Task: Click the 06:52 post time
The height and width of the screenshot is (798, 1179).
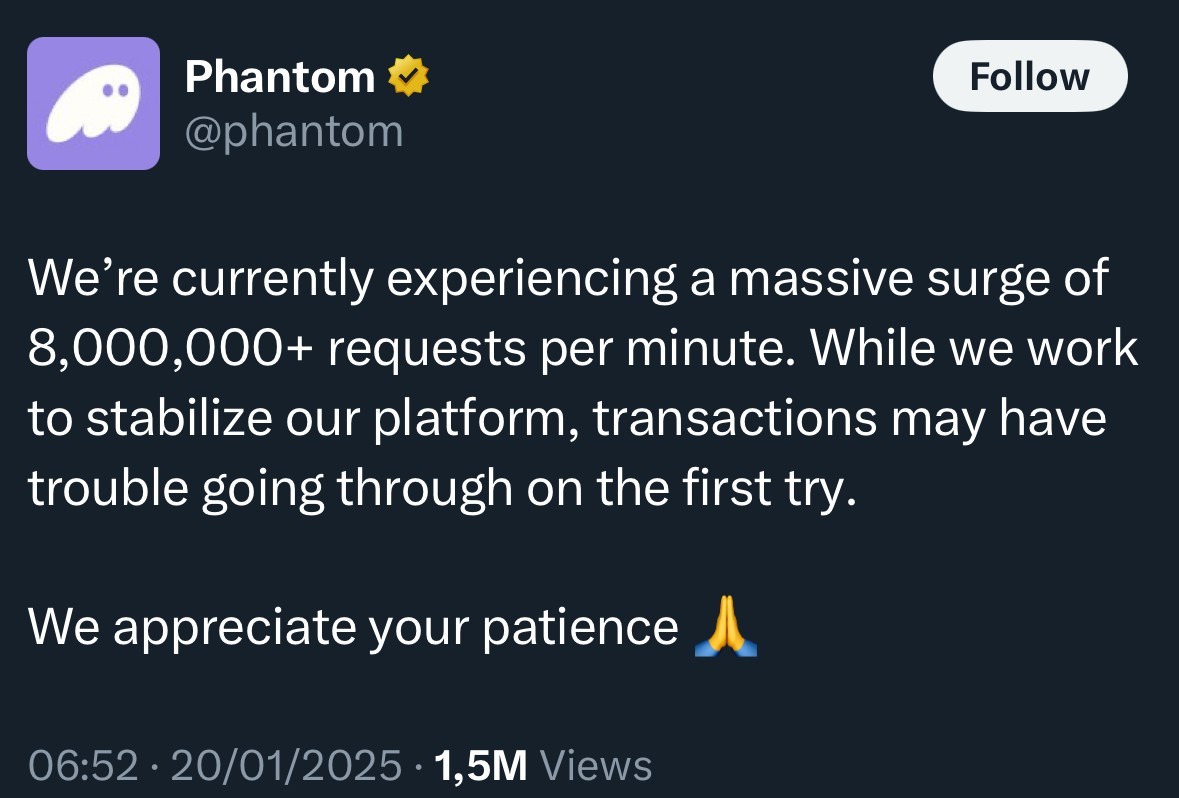Action: 82,766
